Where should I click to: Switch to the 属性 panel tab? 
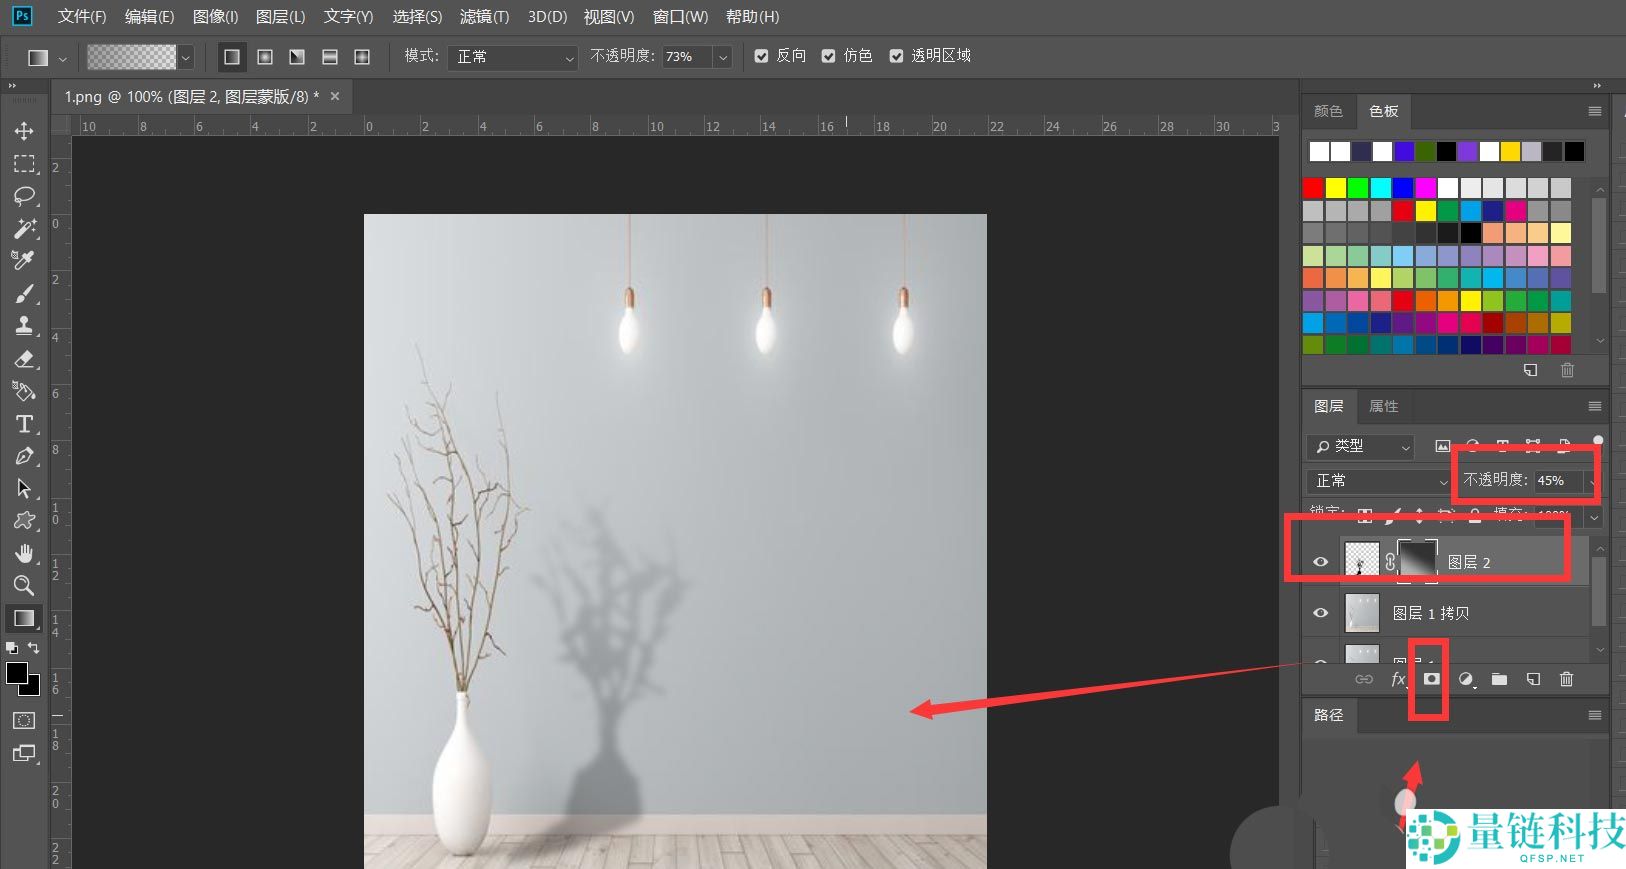tap(1383, 406)
